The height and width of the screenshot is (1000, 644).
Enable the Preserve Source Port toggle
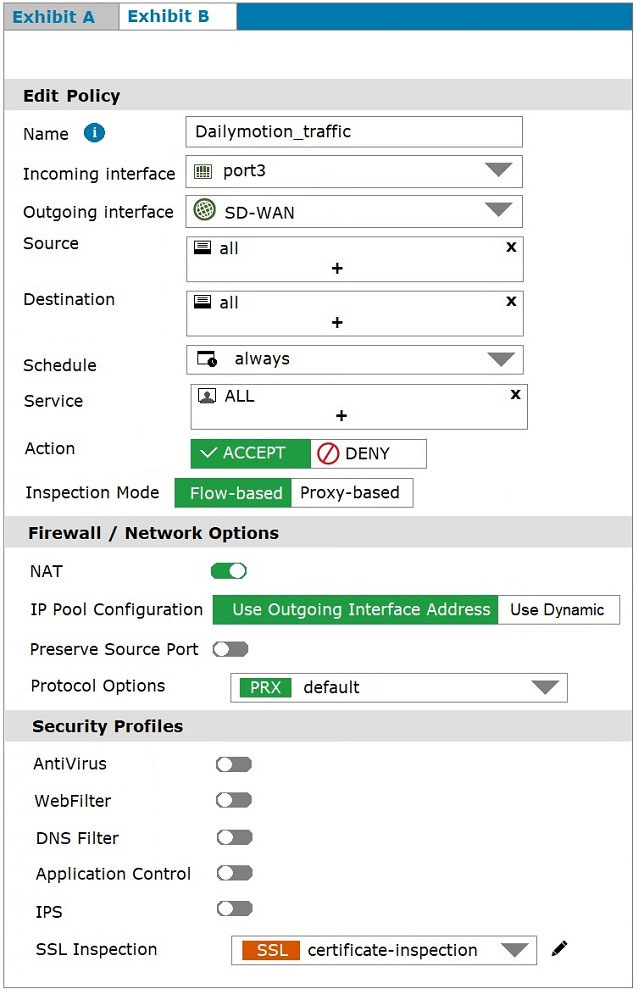pyautogui.click(x=230, y=649)
